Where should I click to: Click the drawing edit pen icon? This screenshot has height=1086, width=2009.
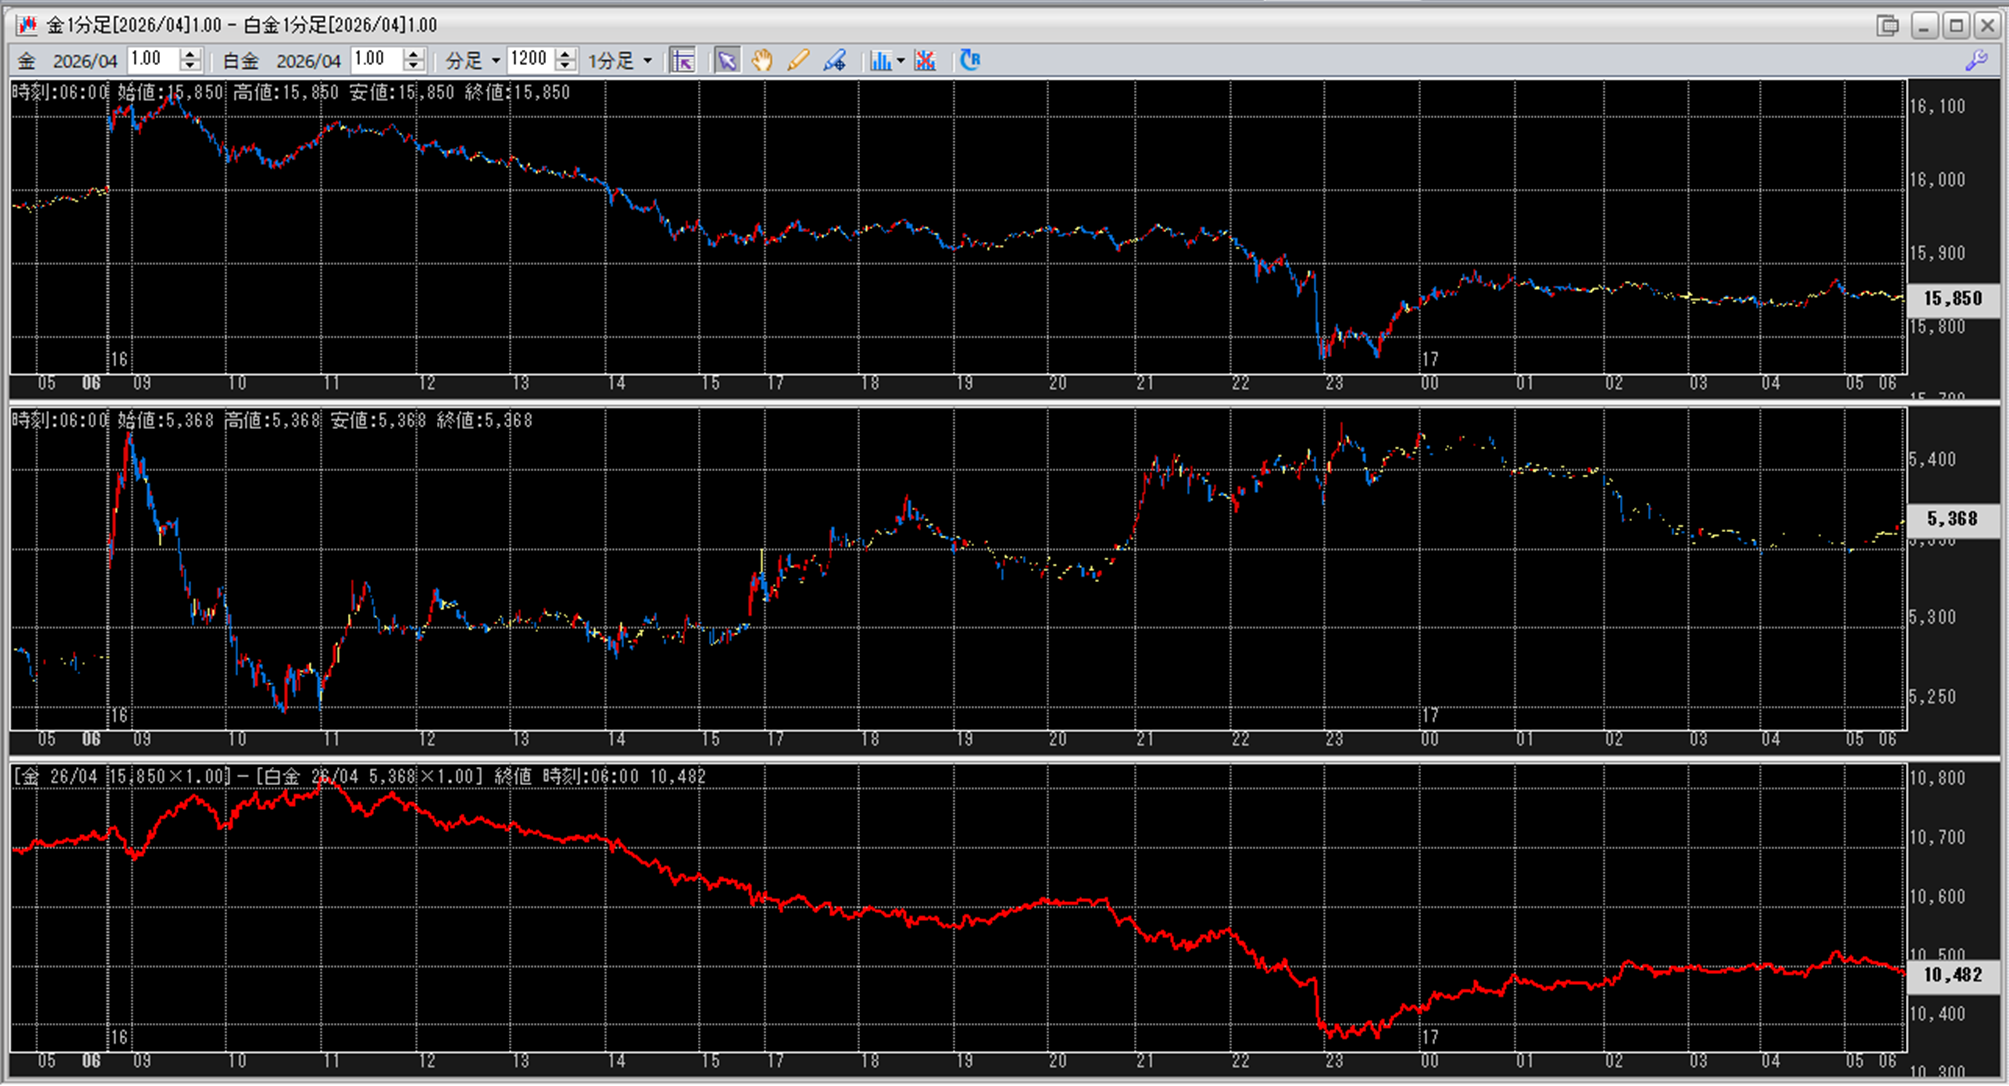click(834, 61)
